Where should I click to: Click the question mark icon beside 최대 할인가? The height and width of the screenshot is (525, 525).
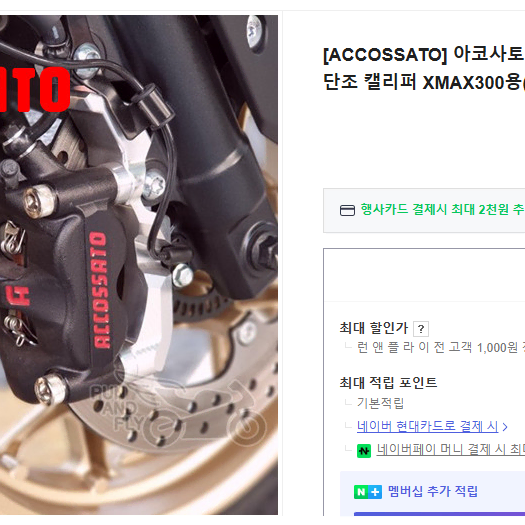[421, 329]
